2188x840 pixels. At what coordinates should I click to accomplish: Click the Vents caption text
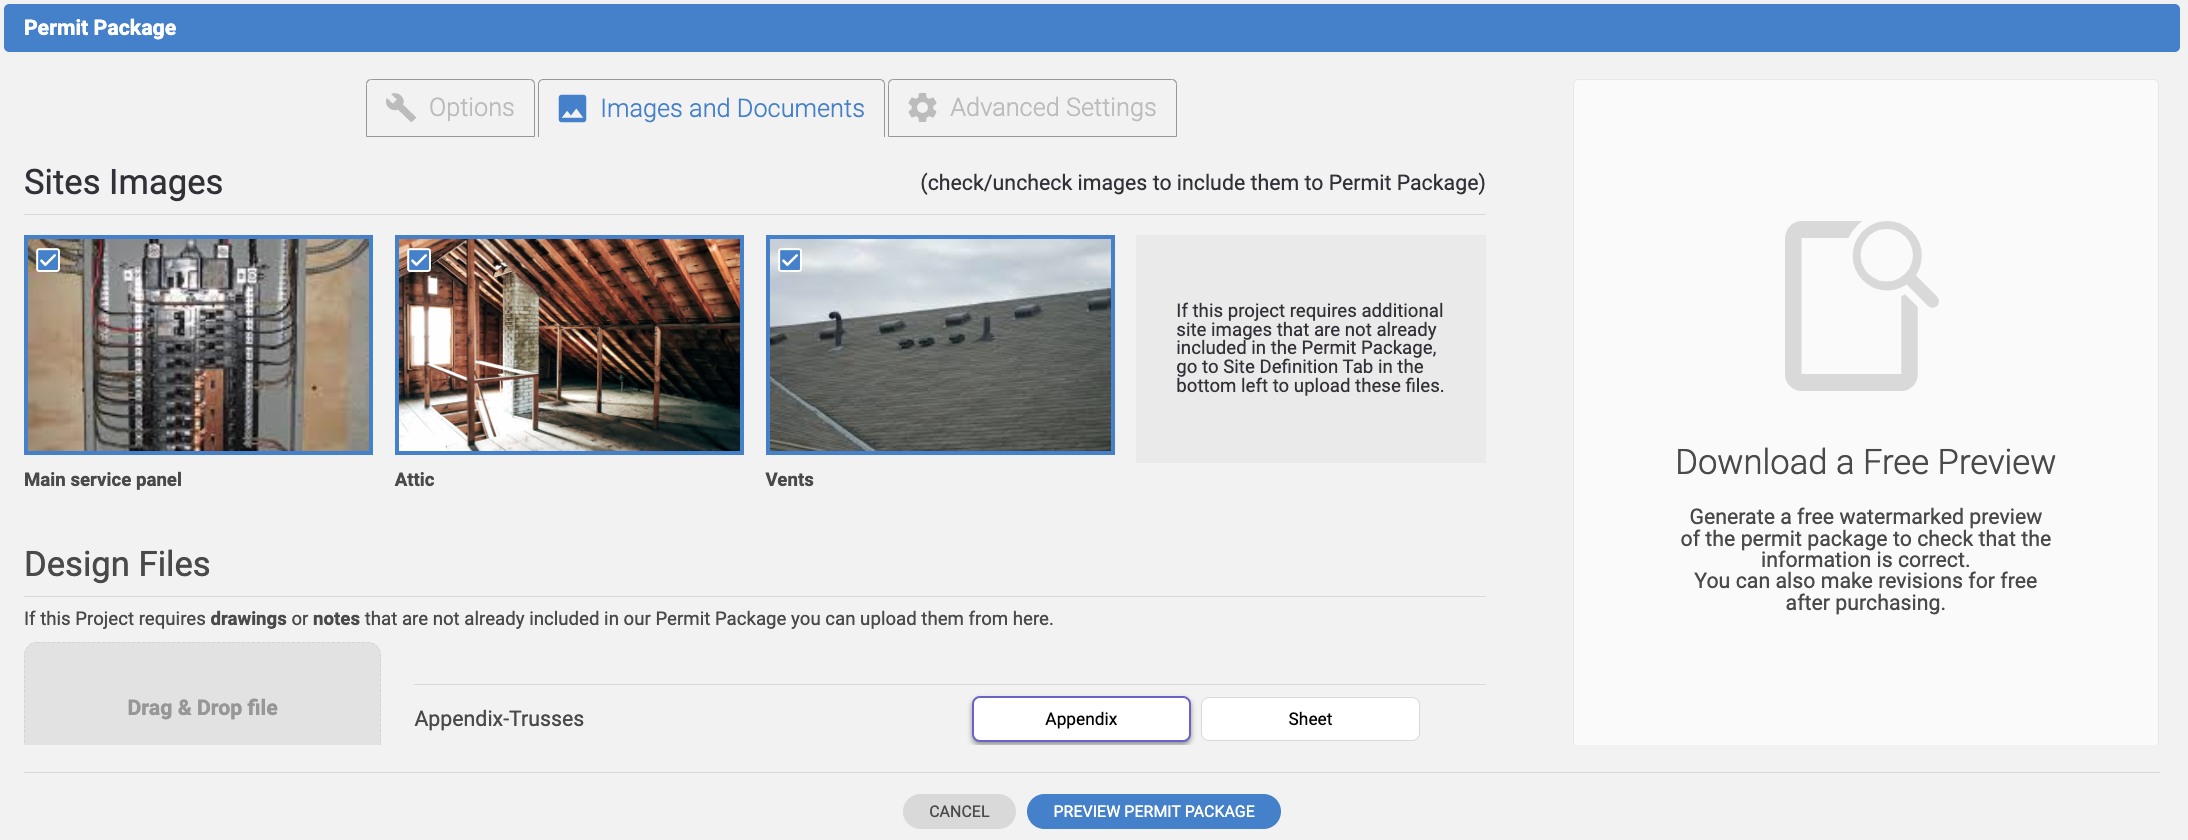tap(789, 480)
